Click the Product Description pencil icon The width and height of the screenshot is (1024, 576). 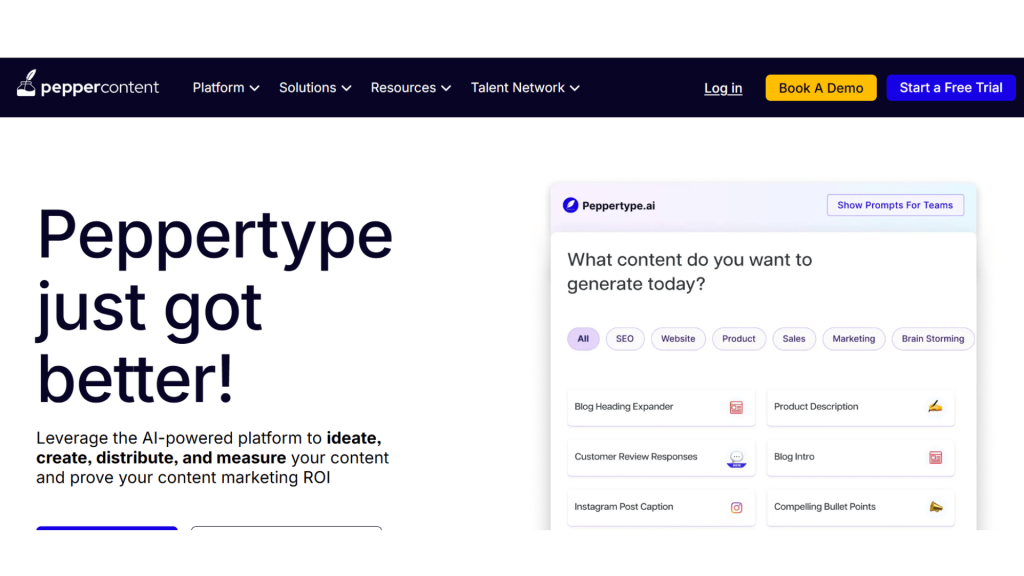935,407
